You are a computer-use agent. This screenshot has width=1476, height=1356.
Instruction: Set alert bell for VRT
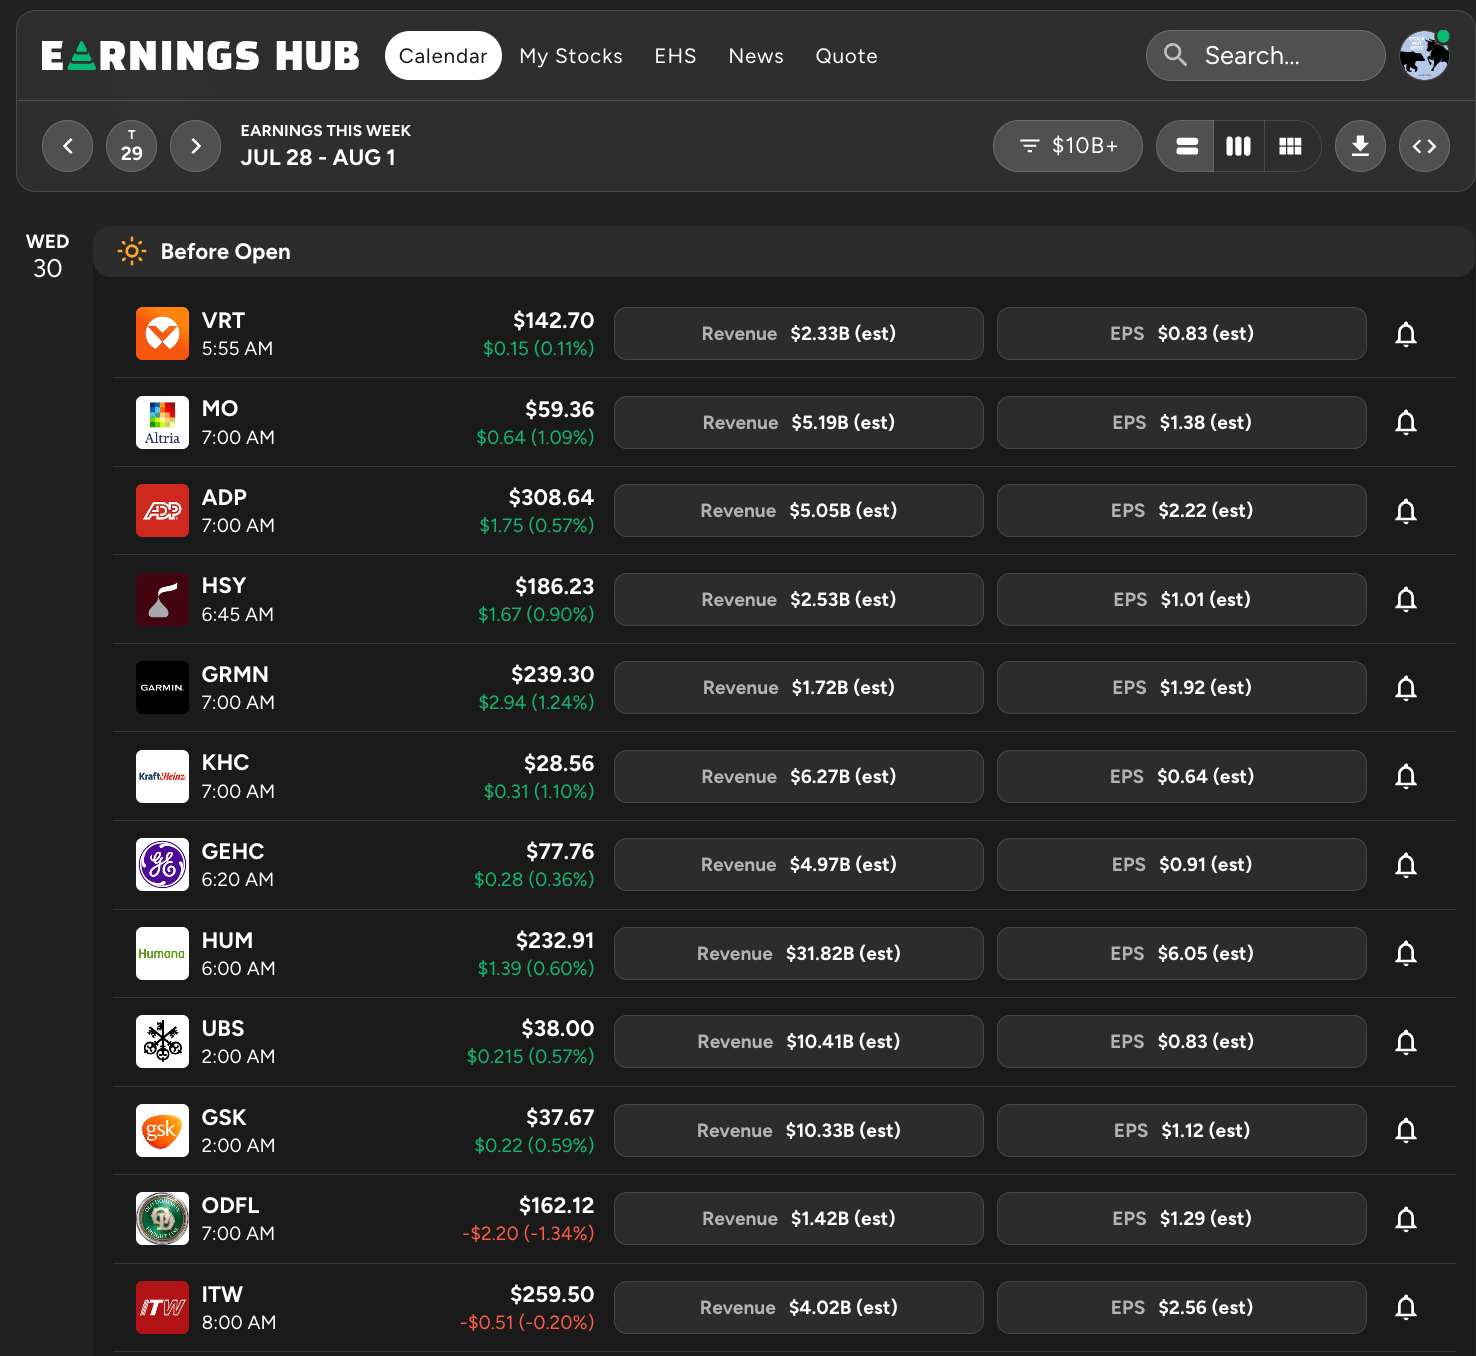(1406, 334)
